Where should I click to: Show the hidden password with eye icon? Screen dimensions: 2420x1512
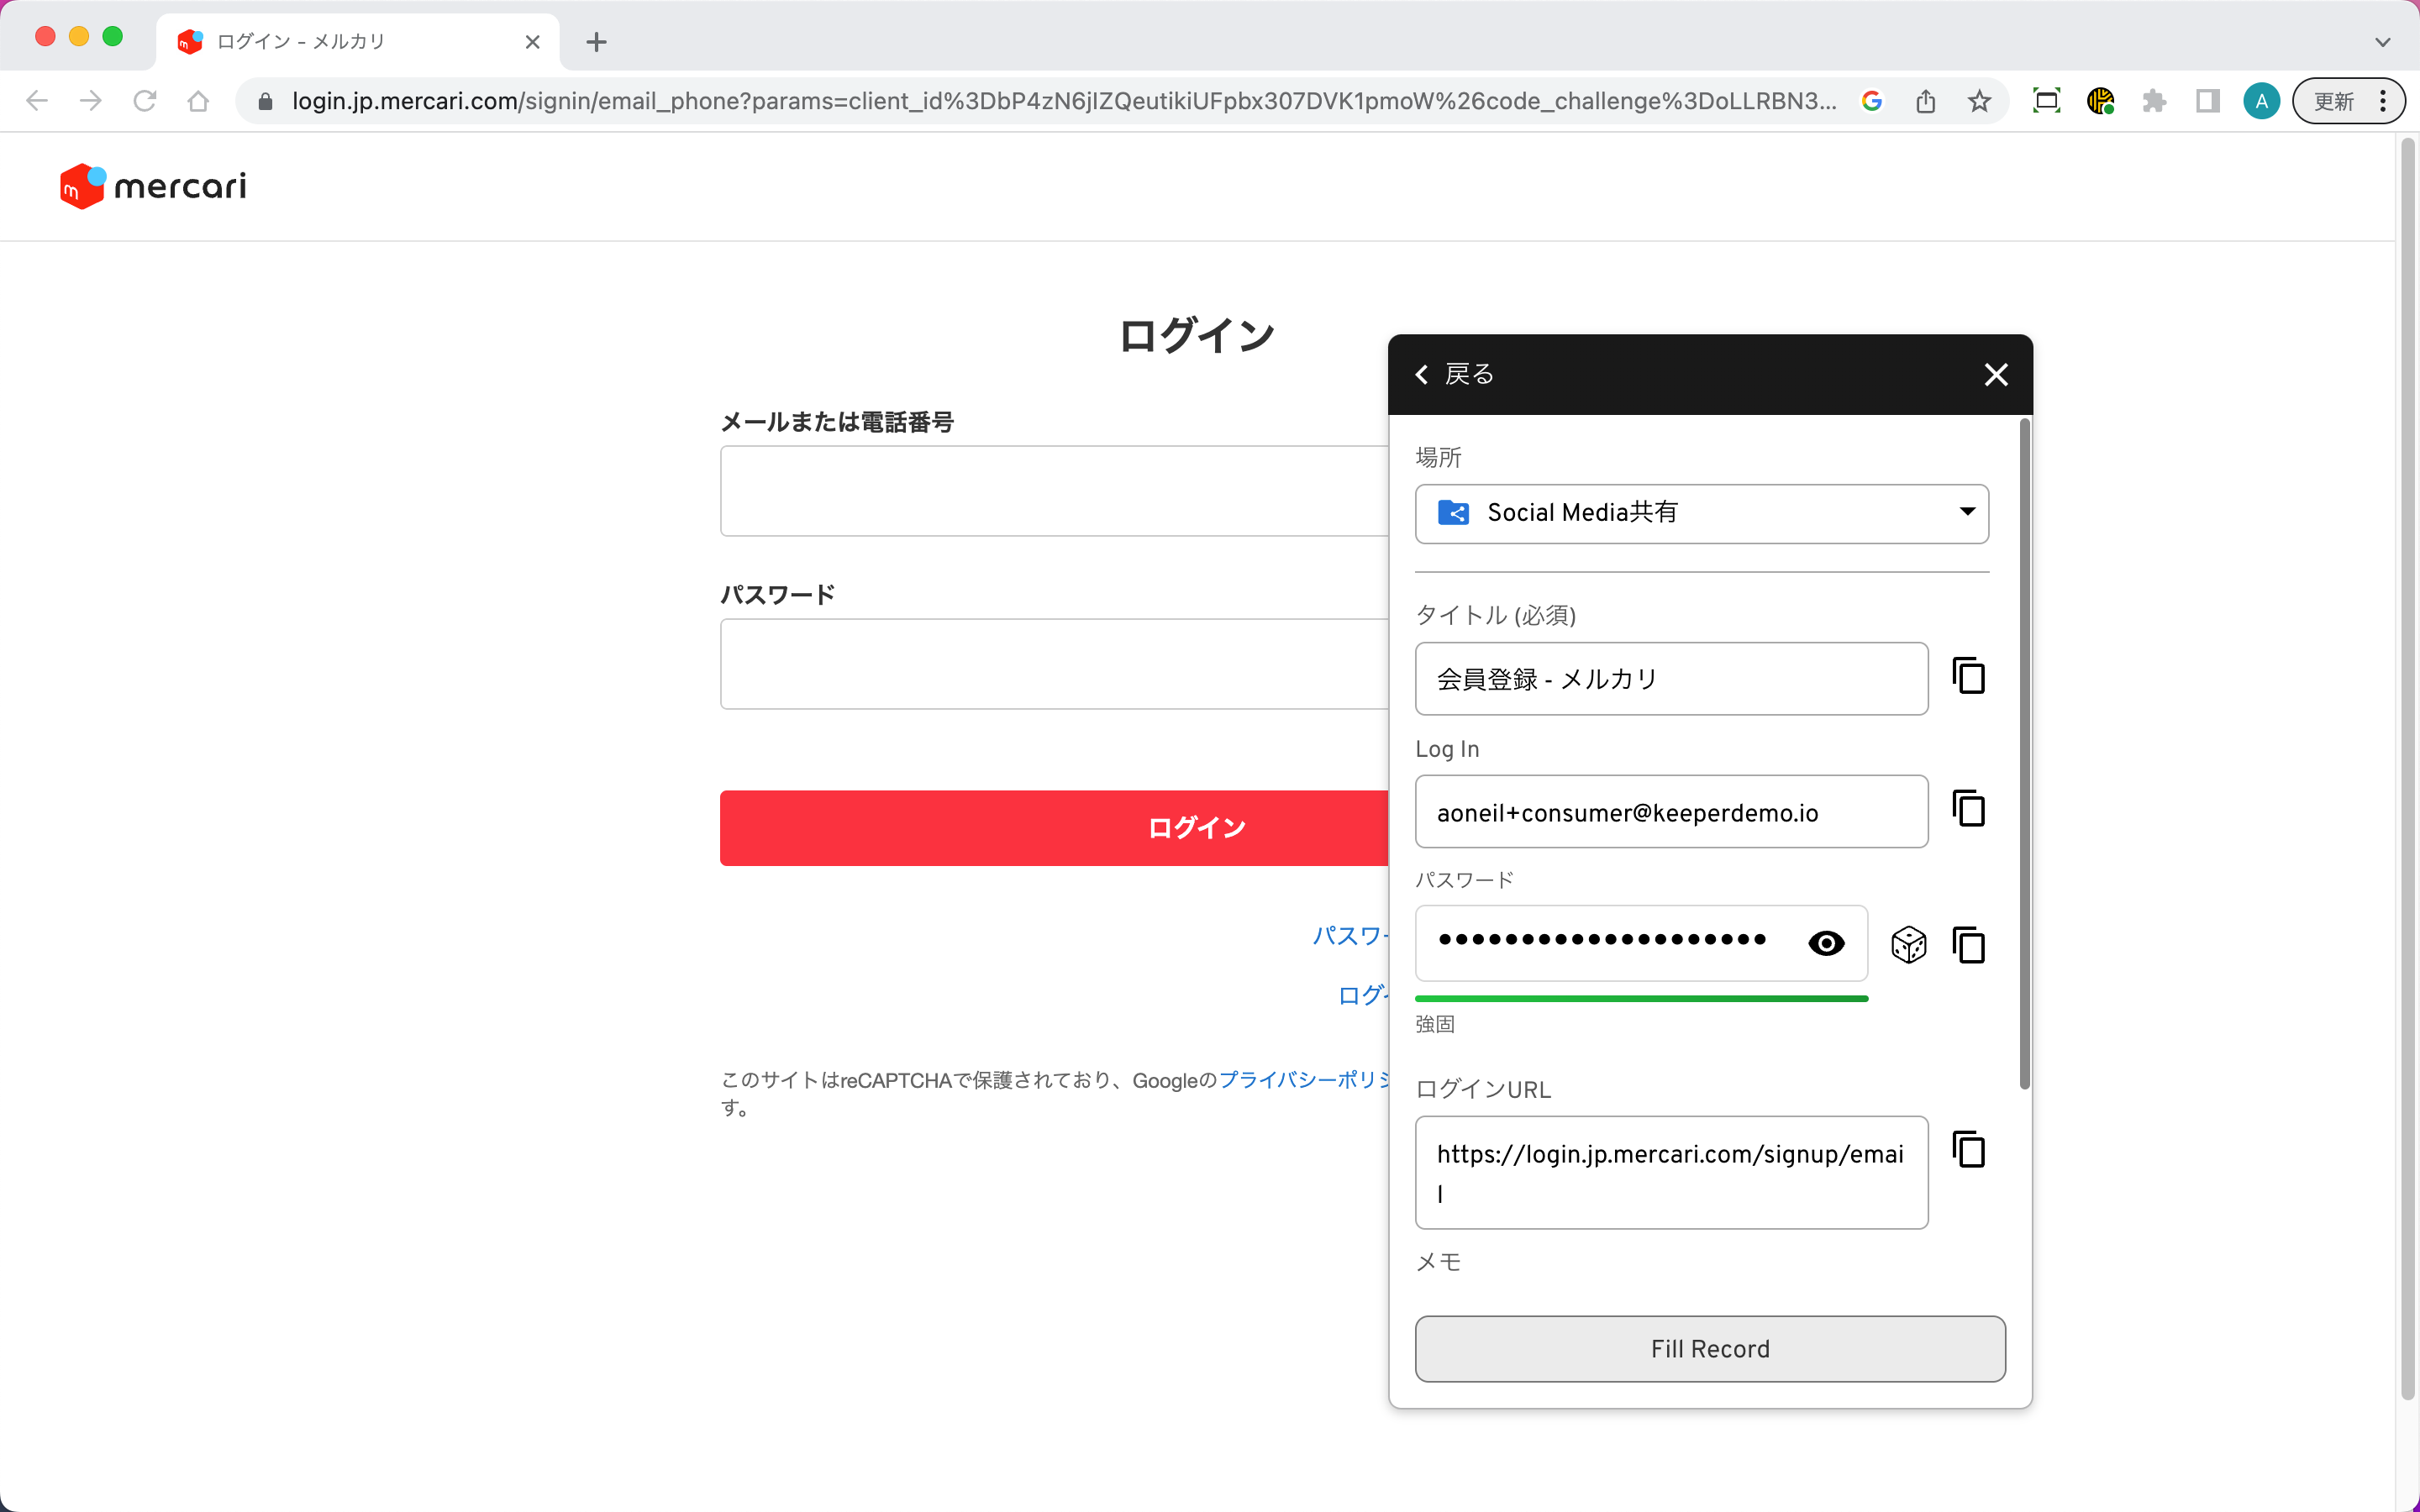(x=1826, y=943)
